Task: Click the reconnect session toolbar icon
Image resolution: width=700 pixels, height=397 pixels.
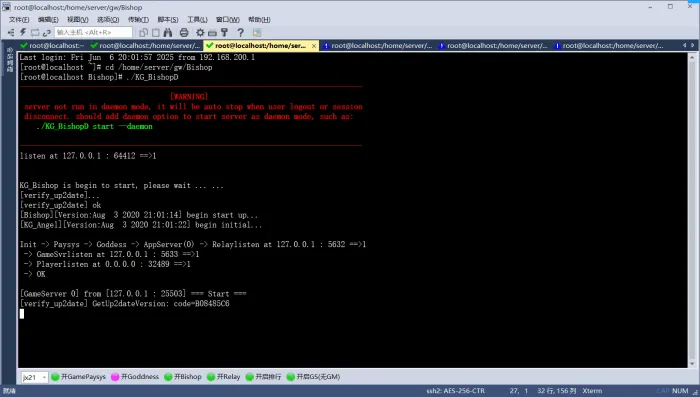Action: pos(35,33)
